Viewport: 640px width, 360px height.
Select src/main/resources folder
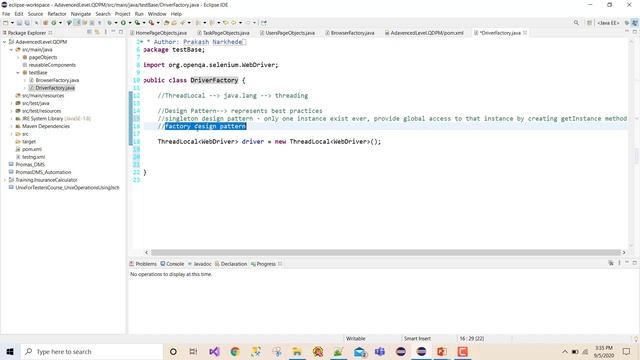click(x=43, y=96)
